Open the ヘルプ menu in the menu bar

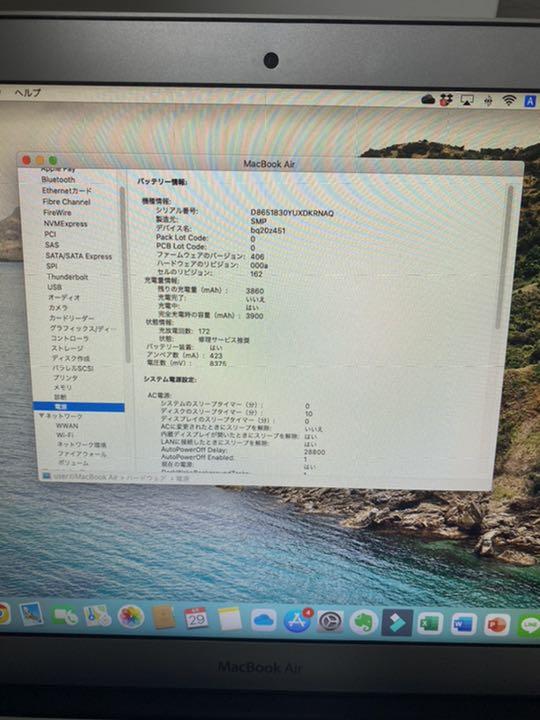click(x=28, y=92)
